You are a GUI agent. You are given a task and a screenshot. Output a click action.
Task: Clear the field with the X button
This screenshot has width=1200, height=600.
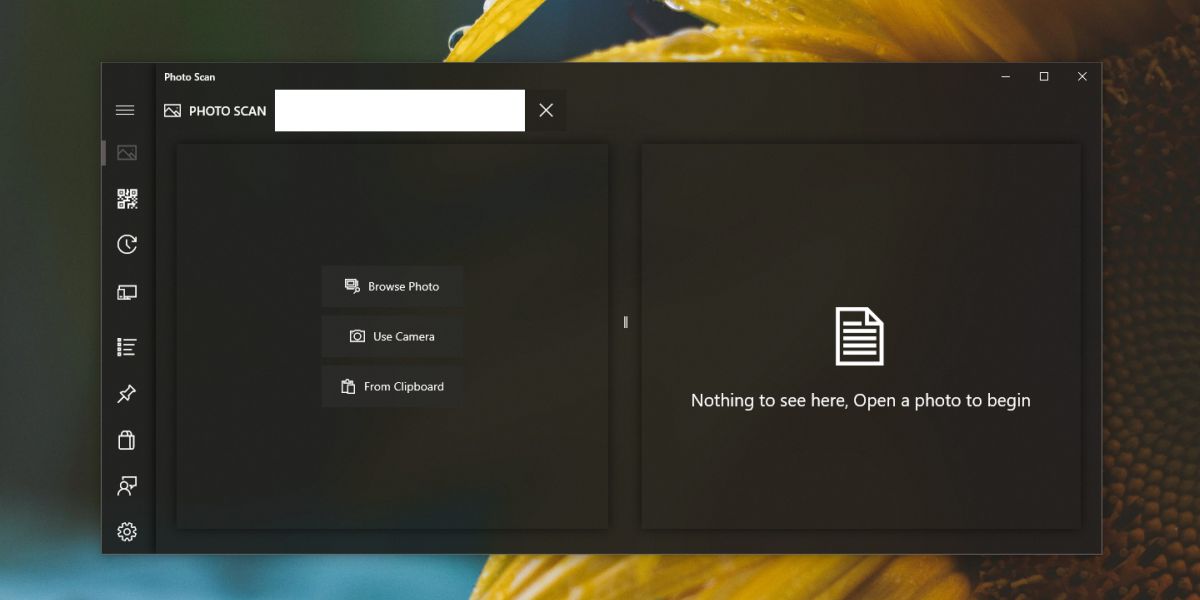pos(545,110)
